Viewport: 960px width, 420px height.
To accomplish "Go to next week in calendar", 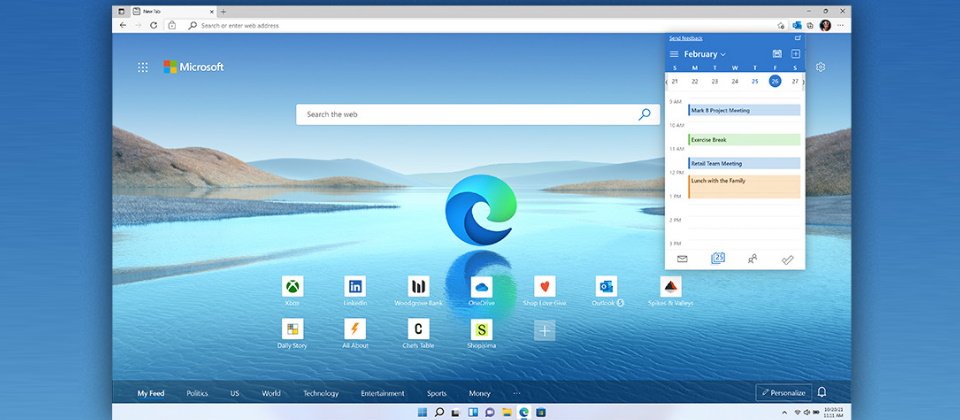I will 803,81.
